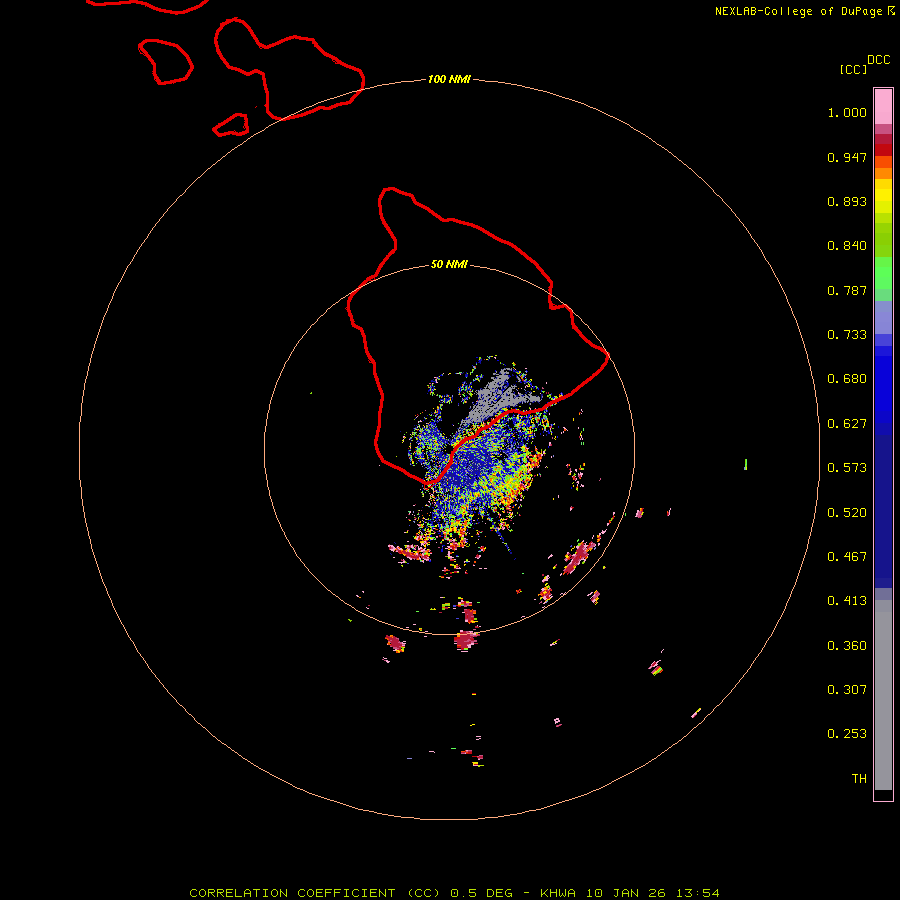The width and height of the screenshot is (900, 900).
Task: Click the 0.307 color scale value
Action: pos(847,690)
